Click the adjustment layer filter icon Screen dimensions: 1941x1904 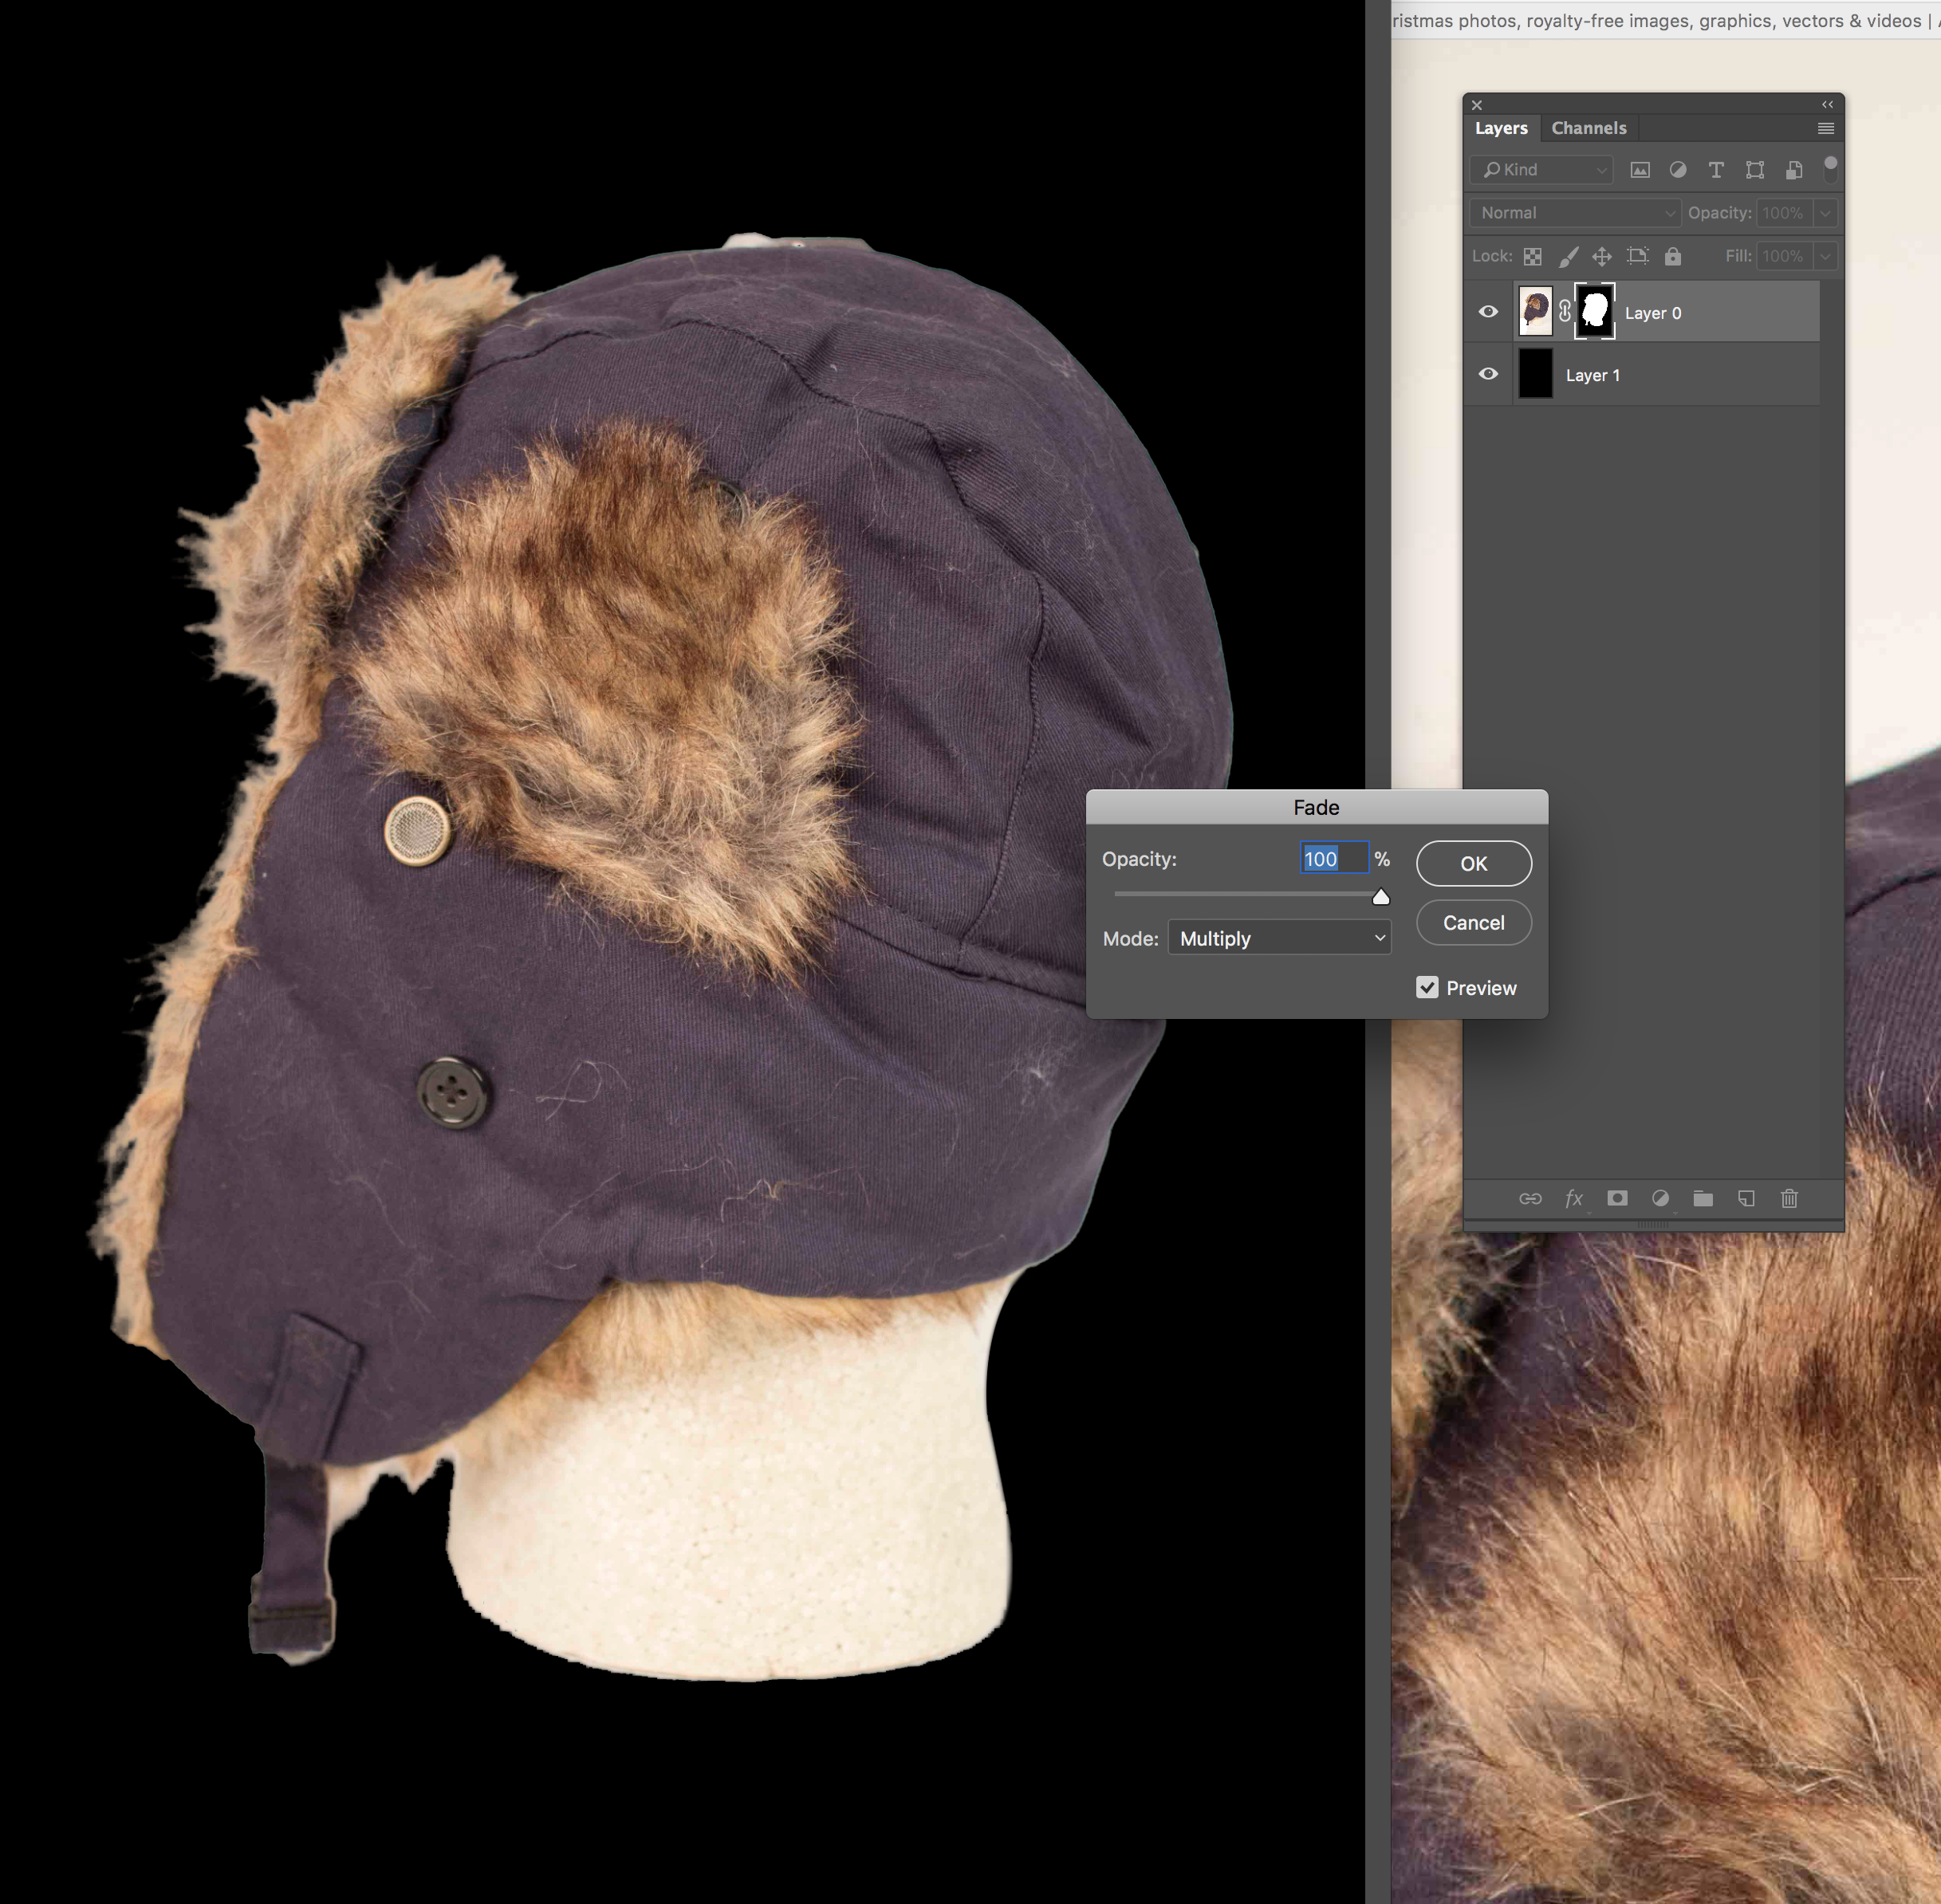point(1678,170)
